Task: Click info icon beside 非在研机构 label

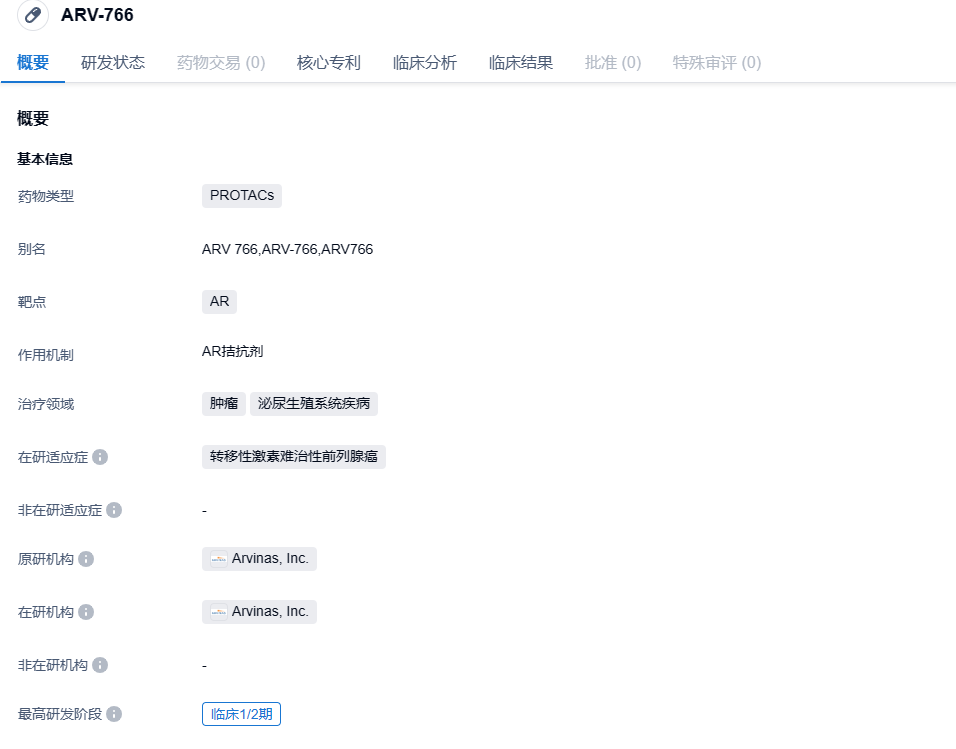Action: (x=100, y=665)
